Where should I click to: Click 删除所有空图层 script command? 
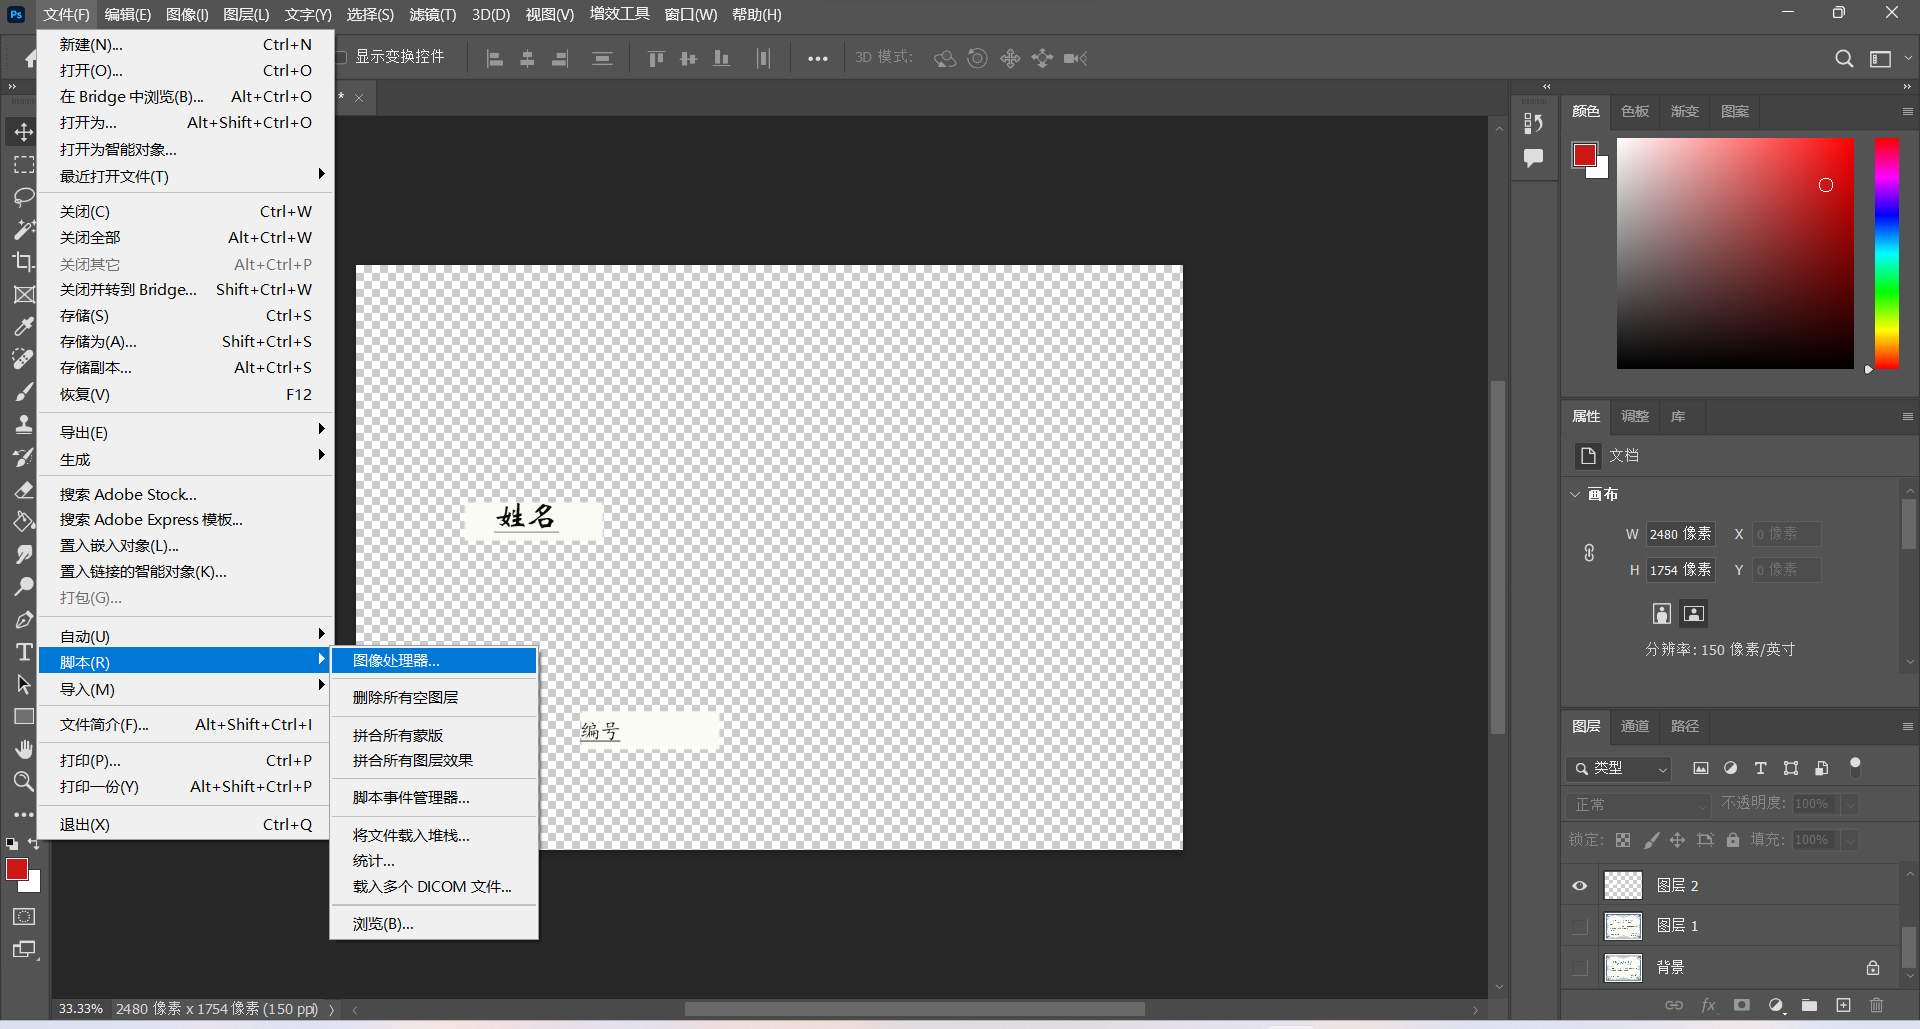point(405,698)
